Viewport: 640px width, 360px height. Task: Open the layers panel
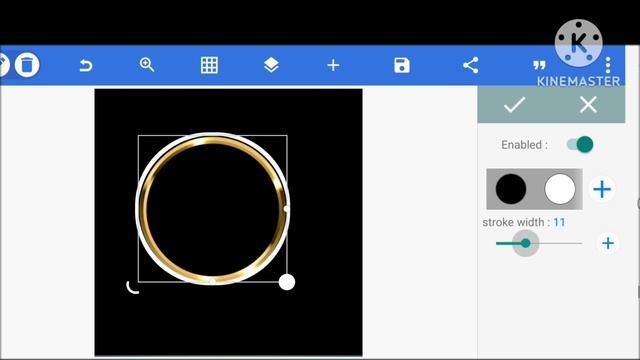click(271, 65)
